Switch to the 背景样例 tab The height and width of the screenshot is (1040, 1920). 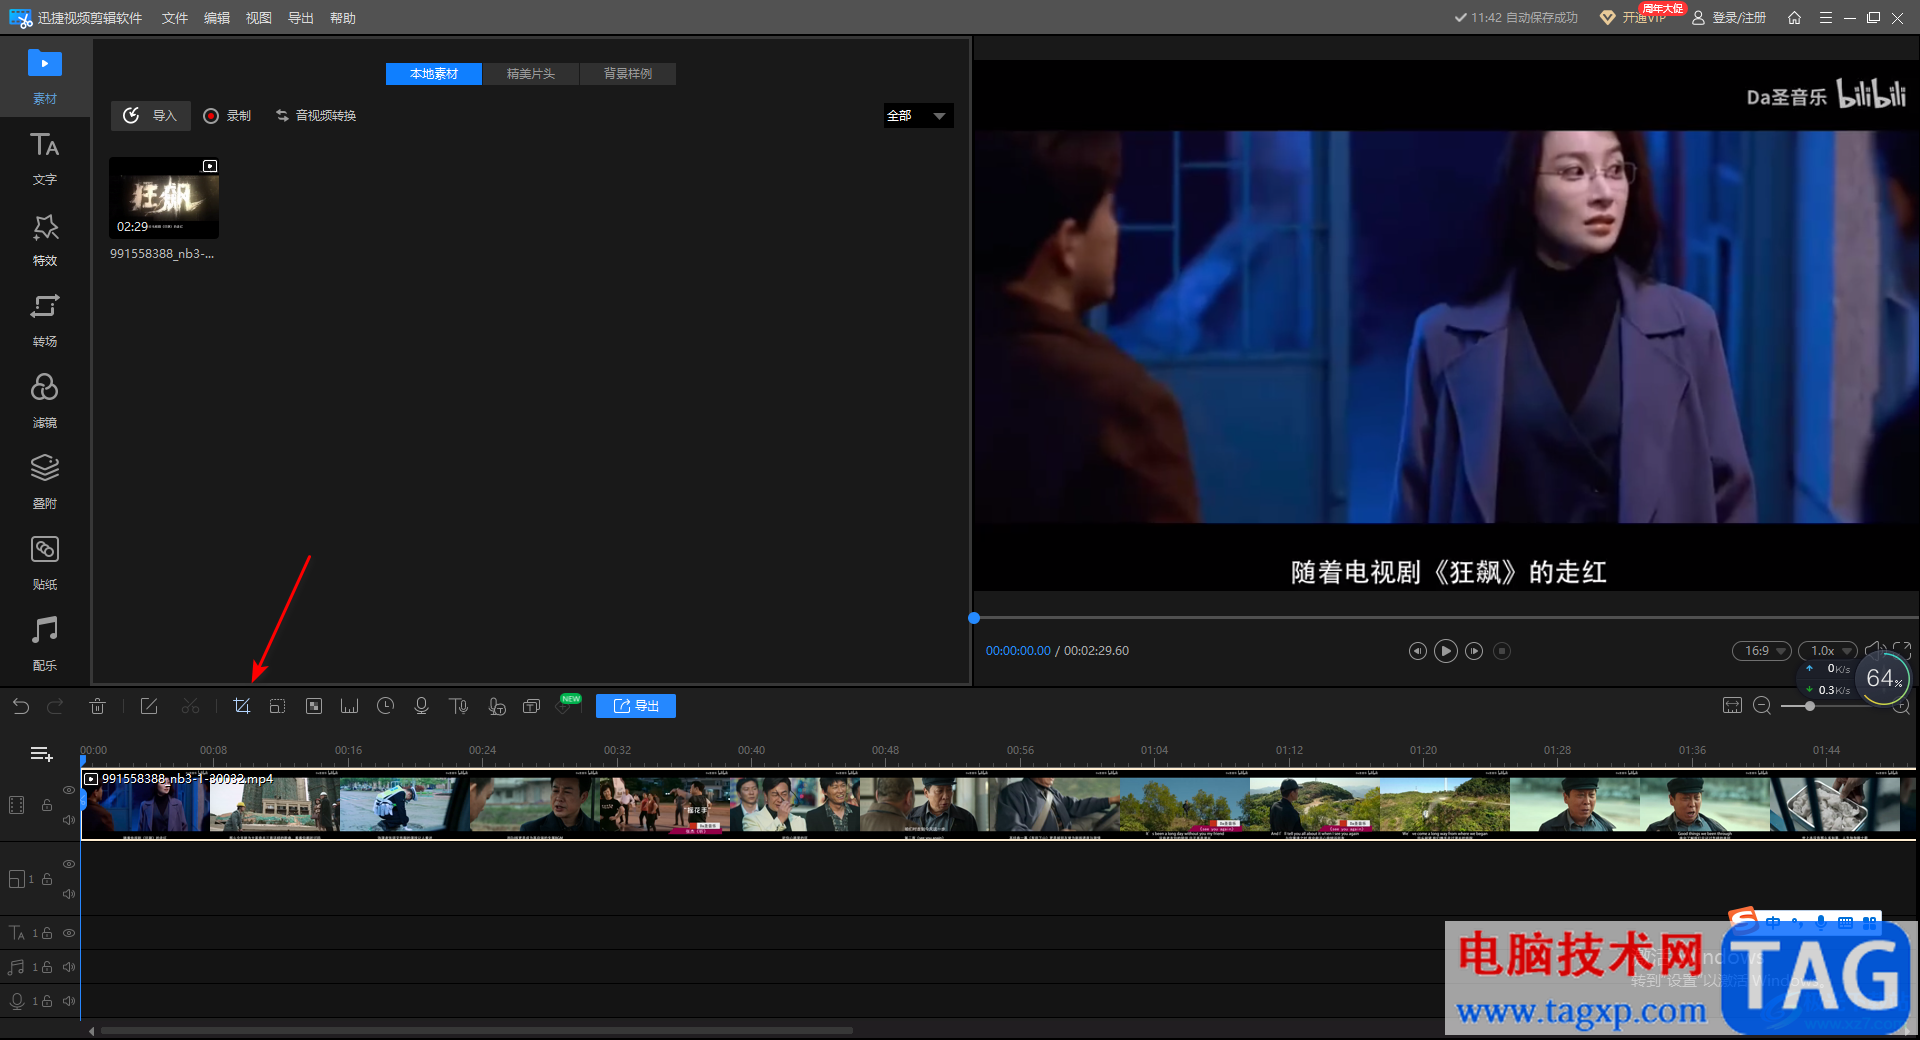click(628, 74)
